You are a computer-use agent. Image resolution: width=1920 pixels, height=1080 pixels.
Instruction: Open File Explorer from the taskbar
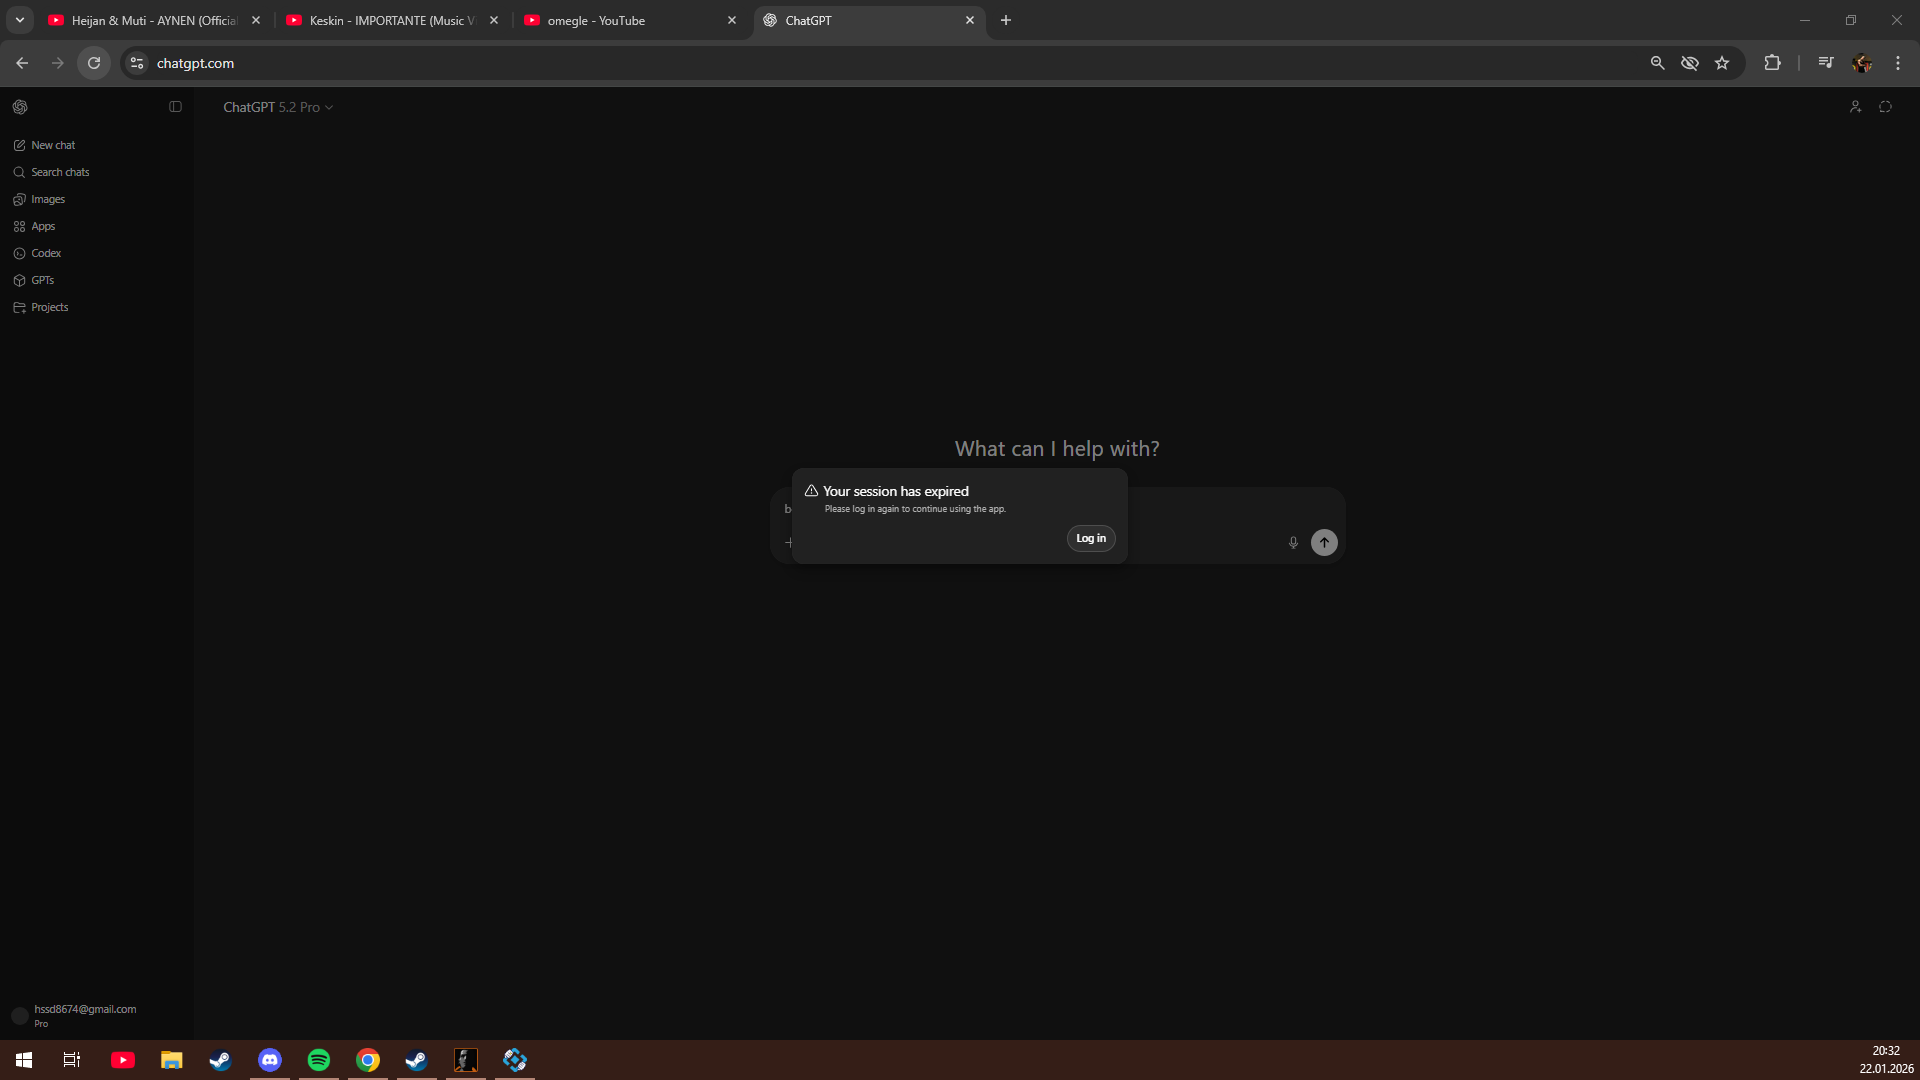tap(172, 1060)
